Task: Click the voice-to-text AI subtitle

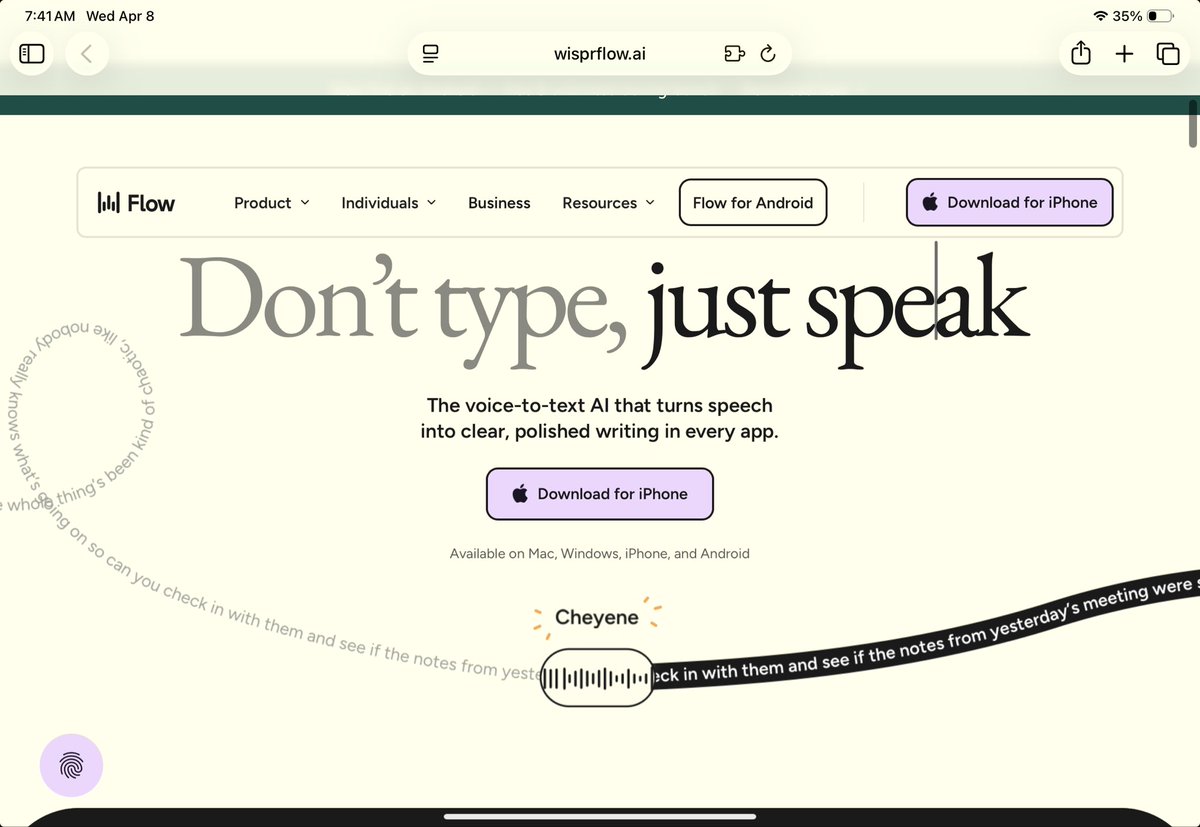Action: (600, 419)
